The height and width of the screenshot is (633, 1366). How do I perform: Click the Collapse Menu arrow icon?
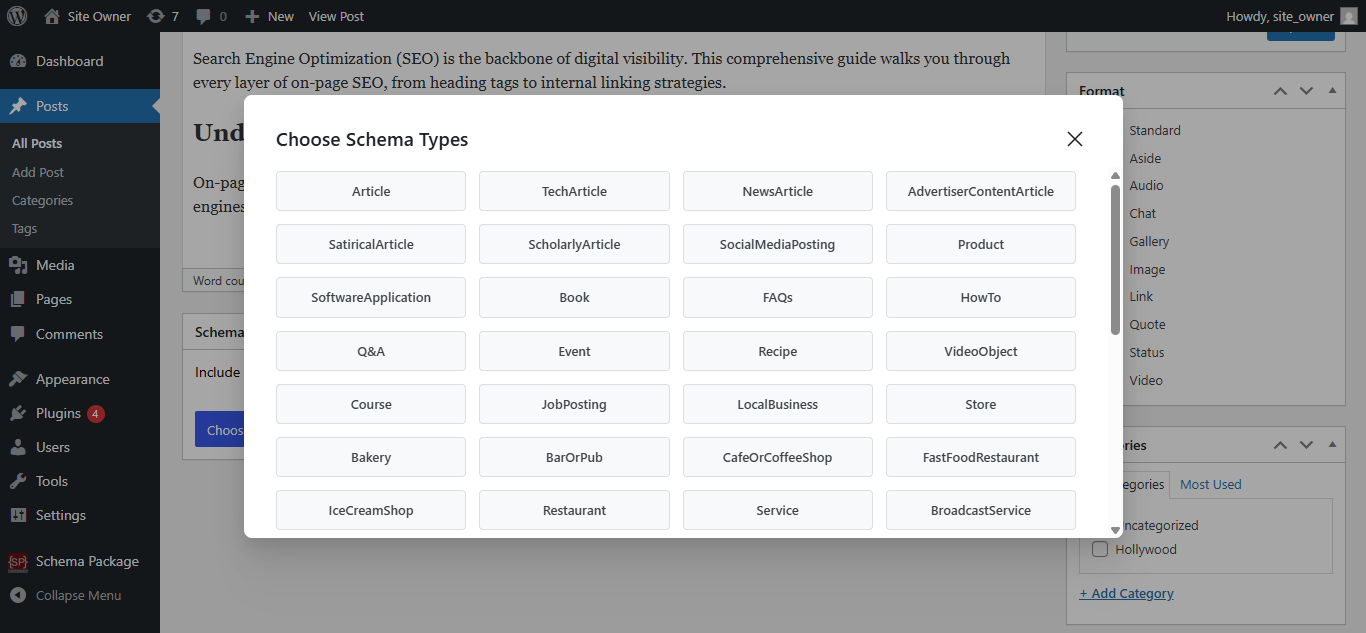pyautogui.click(x=18, y=595)
